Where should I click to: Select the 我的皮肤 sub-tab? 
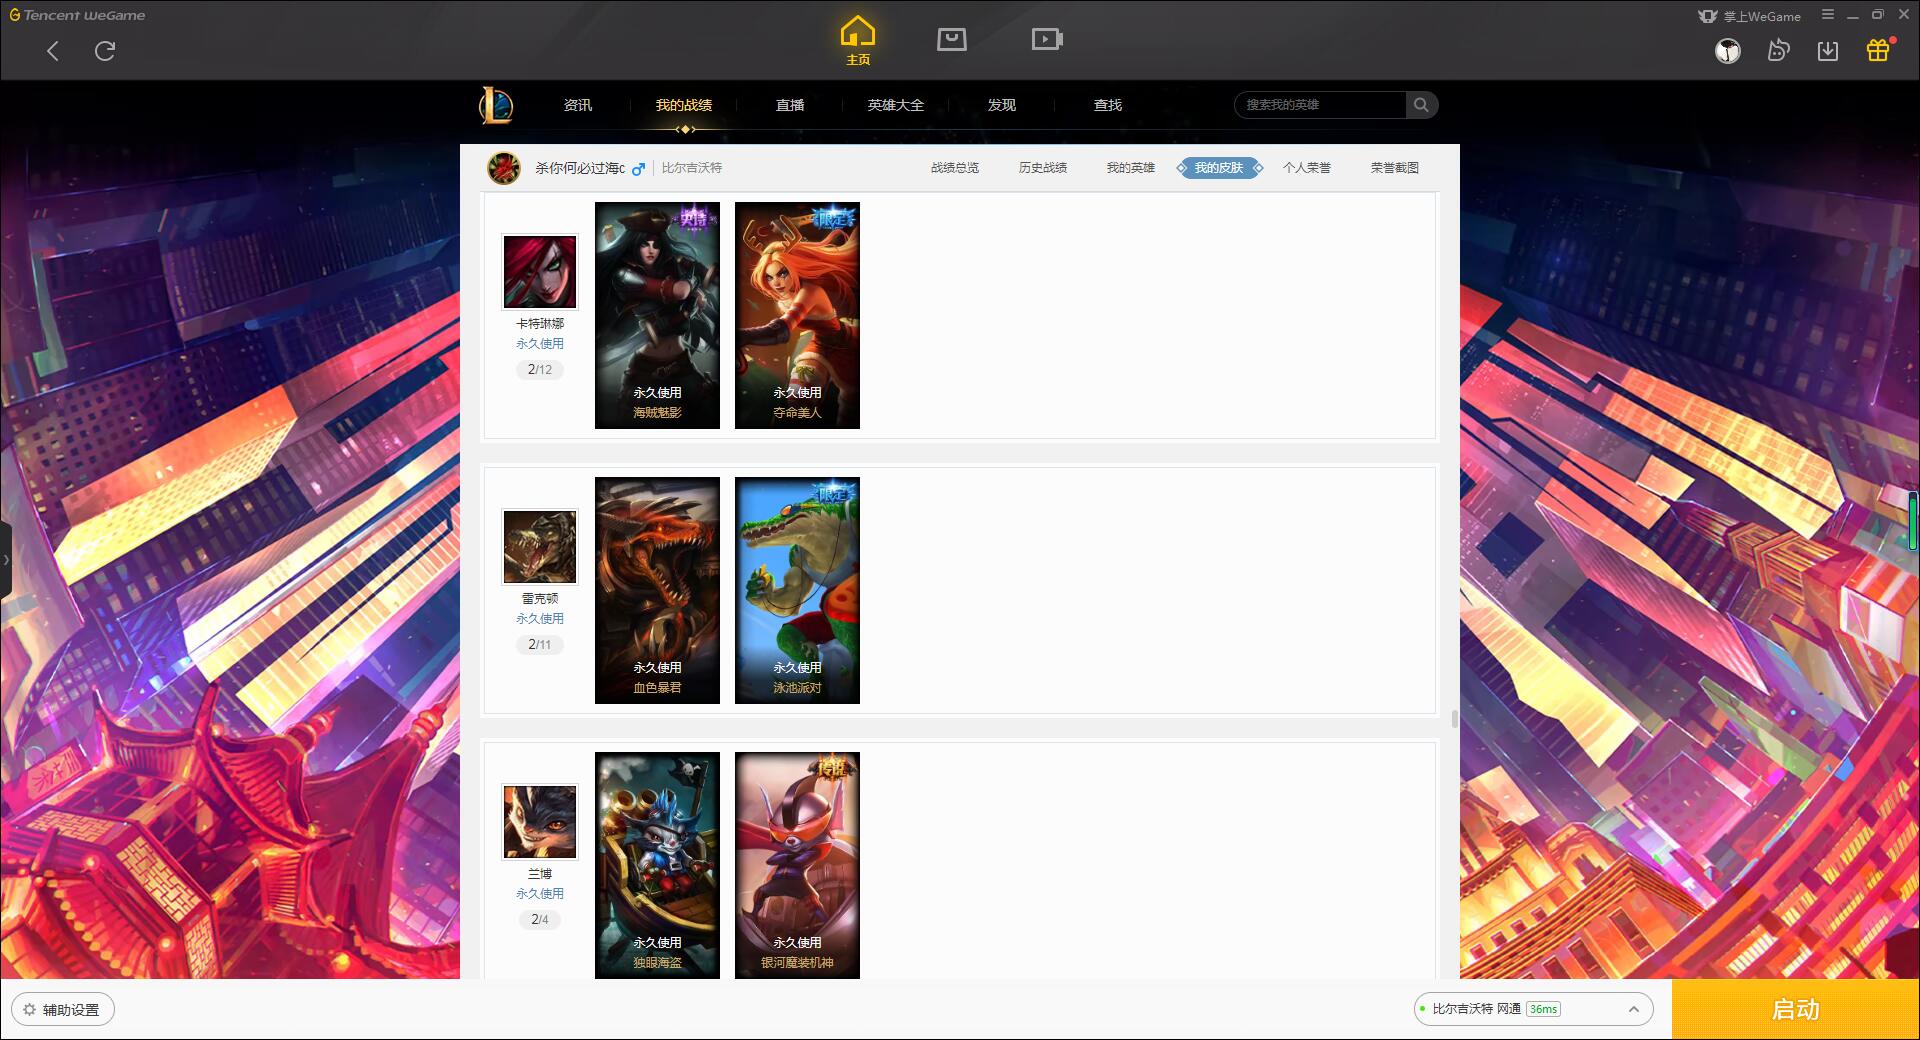pos(1219,168)
